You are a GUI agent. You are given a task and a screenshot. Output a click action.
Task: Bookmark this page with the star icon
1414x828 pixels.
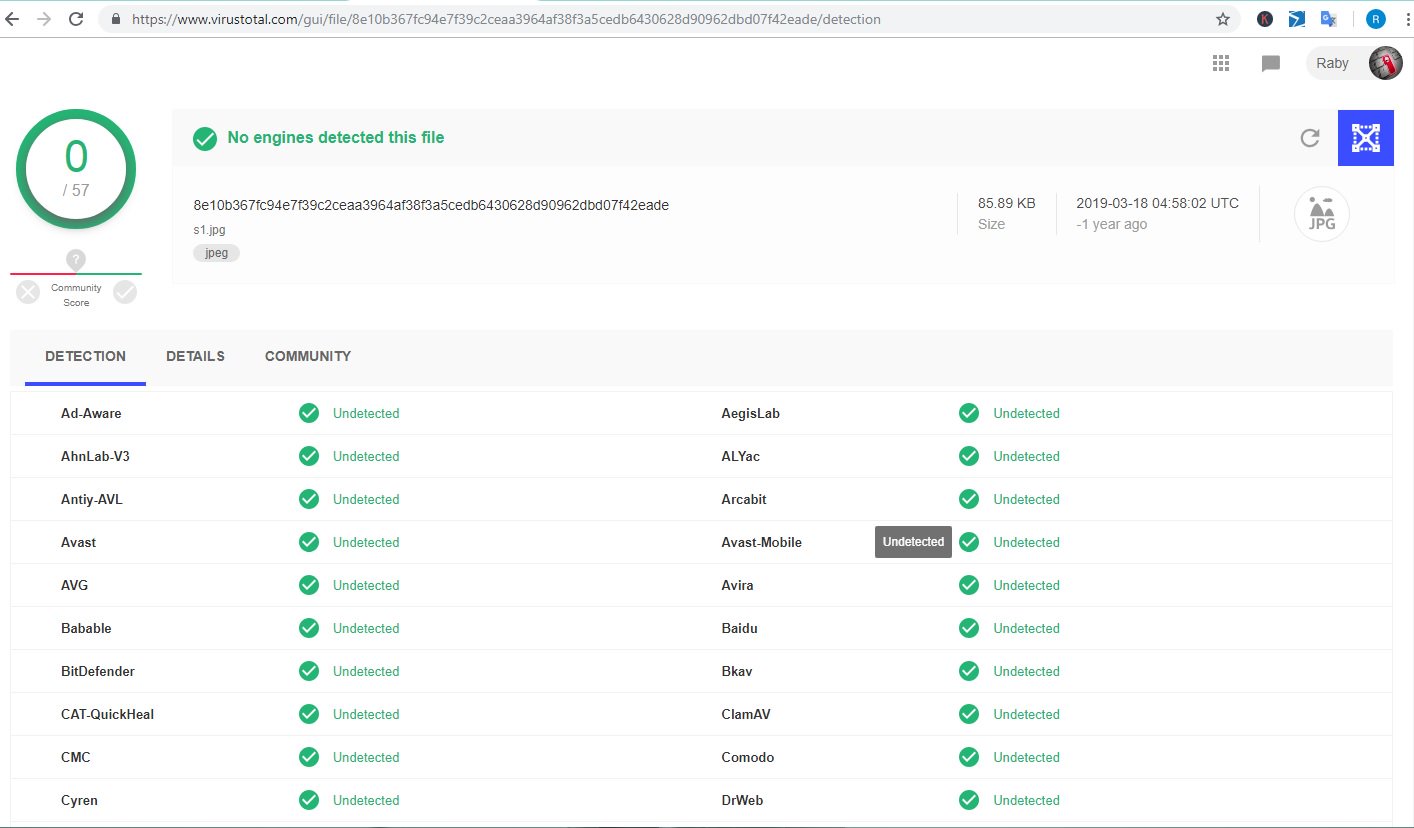point(1222,19)
